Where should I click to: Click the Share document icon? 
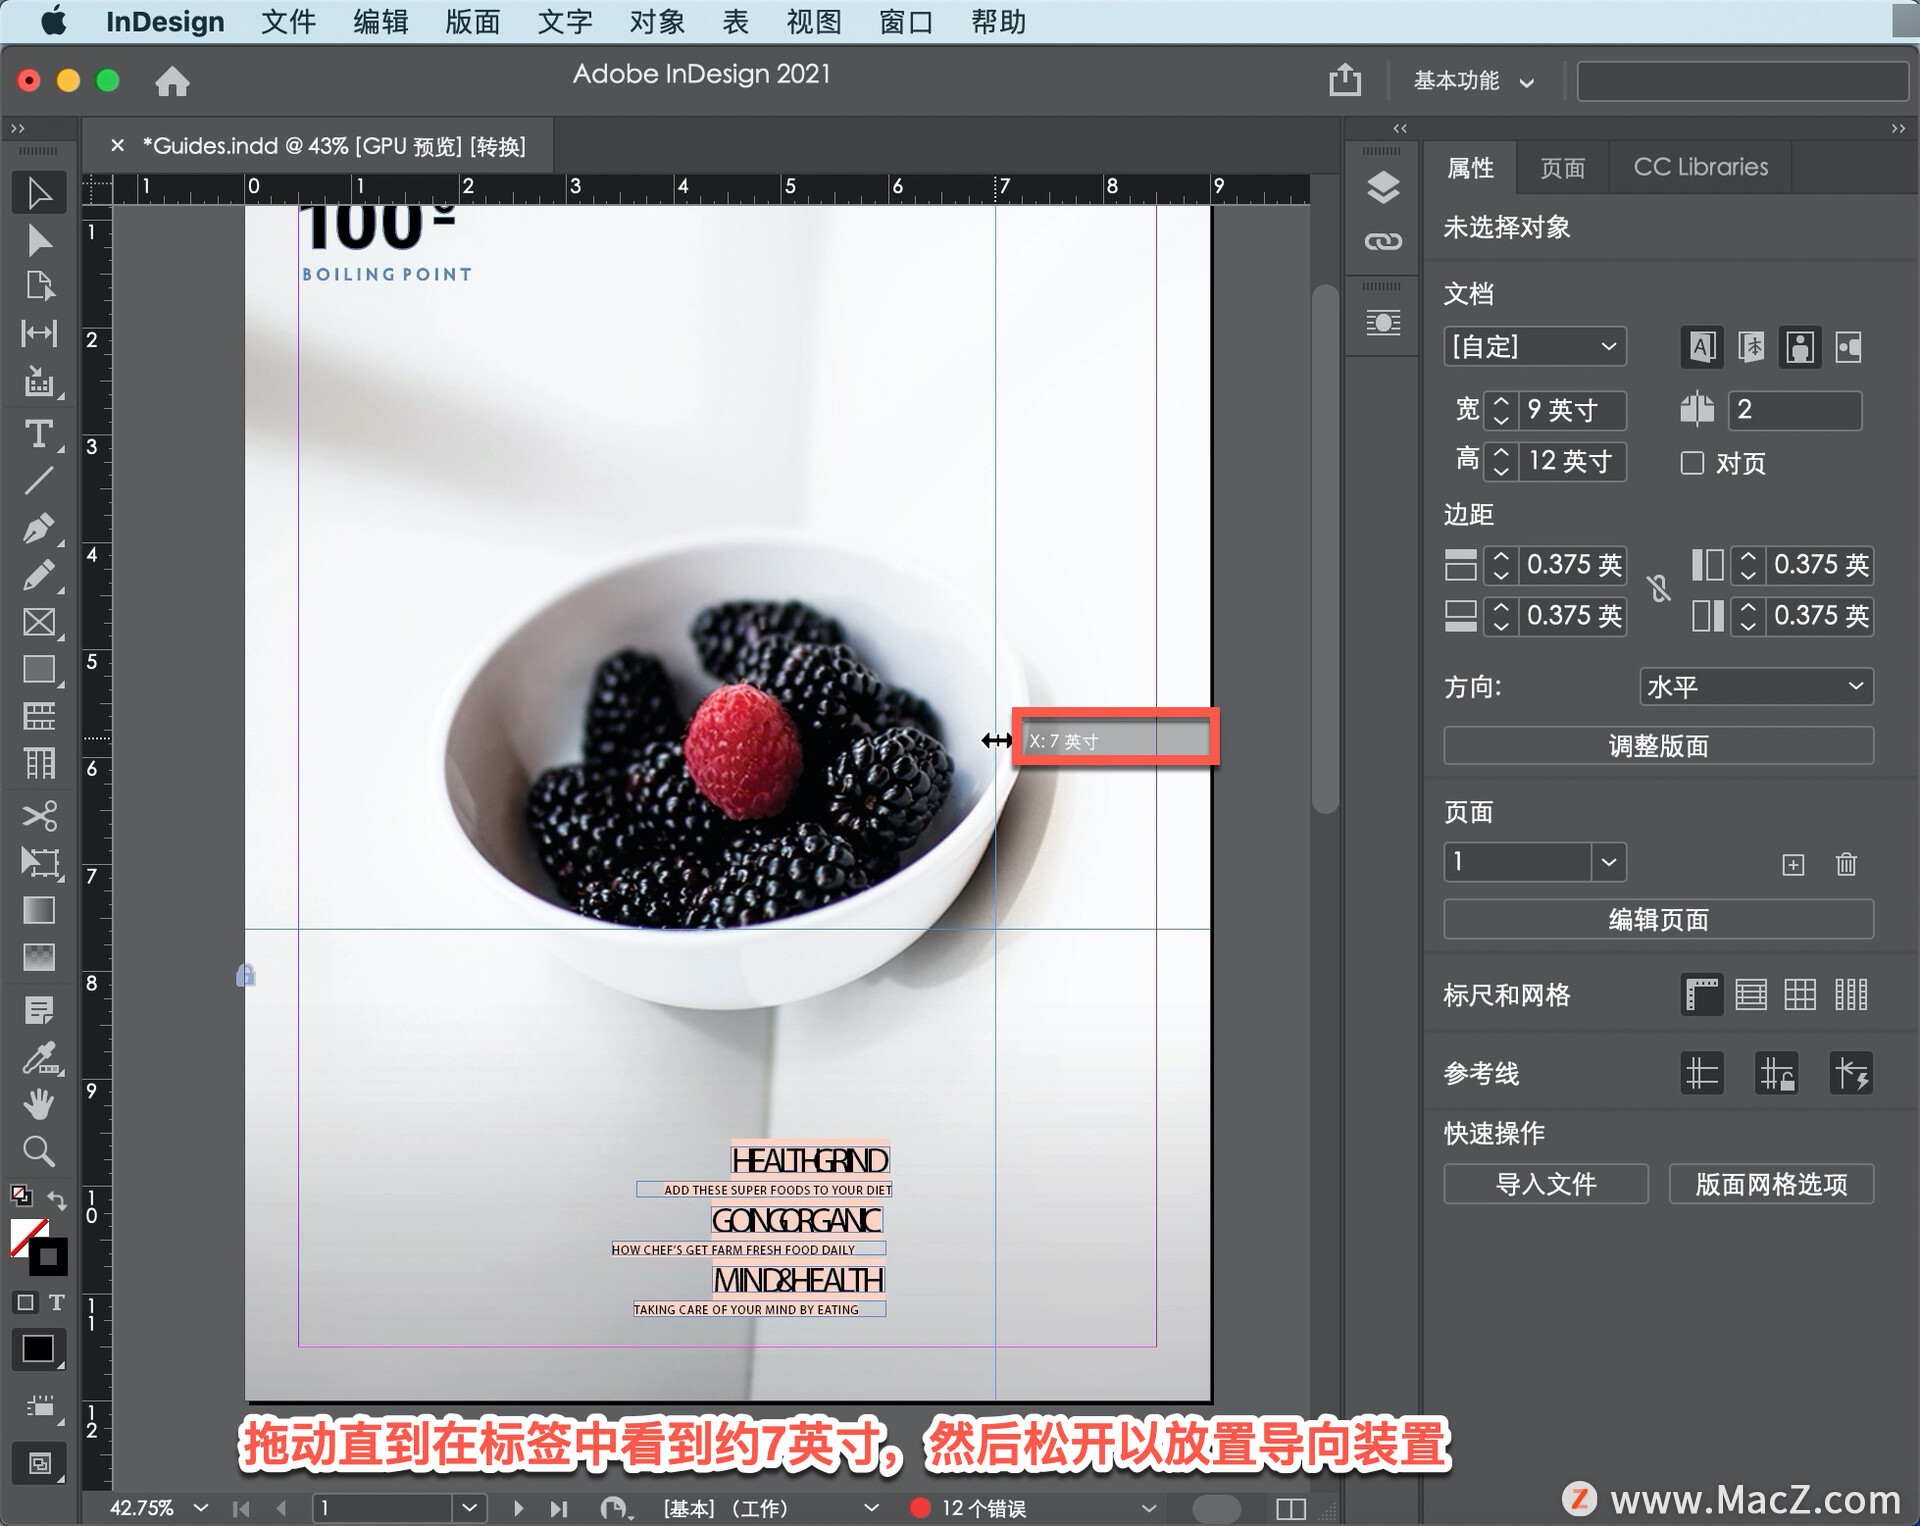(x=1345, y=80)
